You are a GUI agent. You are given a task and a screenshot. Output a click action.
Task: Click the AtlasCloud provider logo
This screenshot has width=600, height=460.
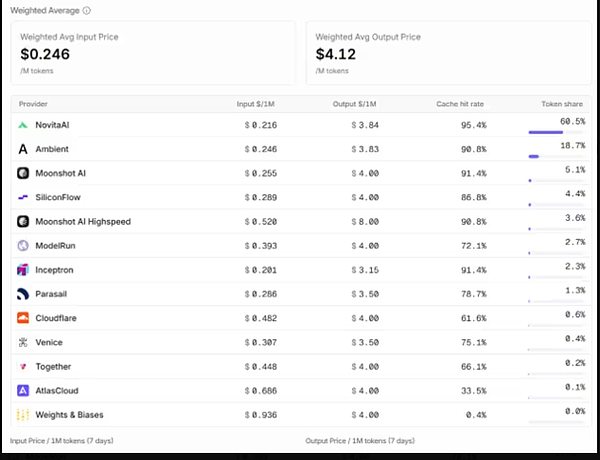23,390
